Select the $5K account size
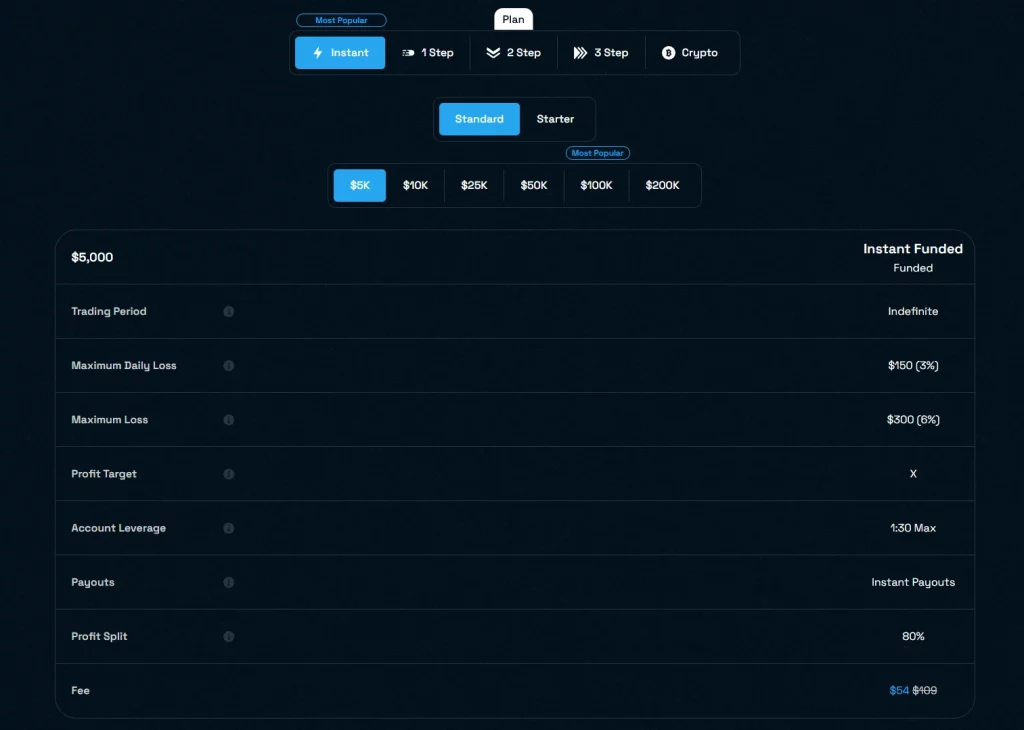The height and width of the screenshot is (730, 1024). click(360, 185)
